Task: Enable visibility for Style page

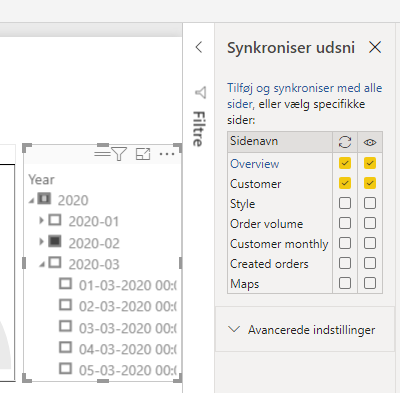Action: coord(370,203)
